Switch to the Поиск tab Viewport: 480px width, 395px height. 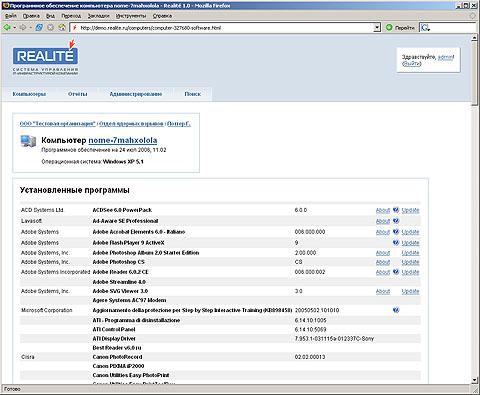tap(193, 94)
